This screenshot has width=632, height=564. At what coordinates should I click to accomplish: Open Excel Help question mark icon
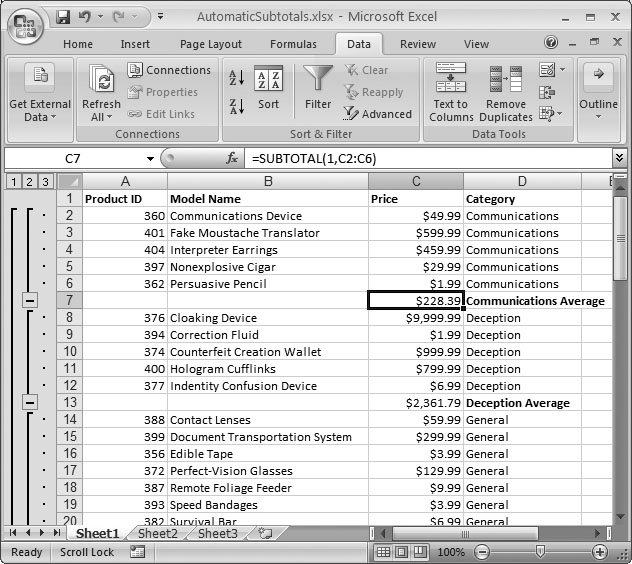pyautogui.click(x=551, y=42)
